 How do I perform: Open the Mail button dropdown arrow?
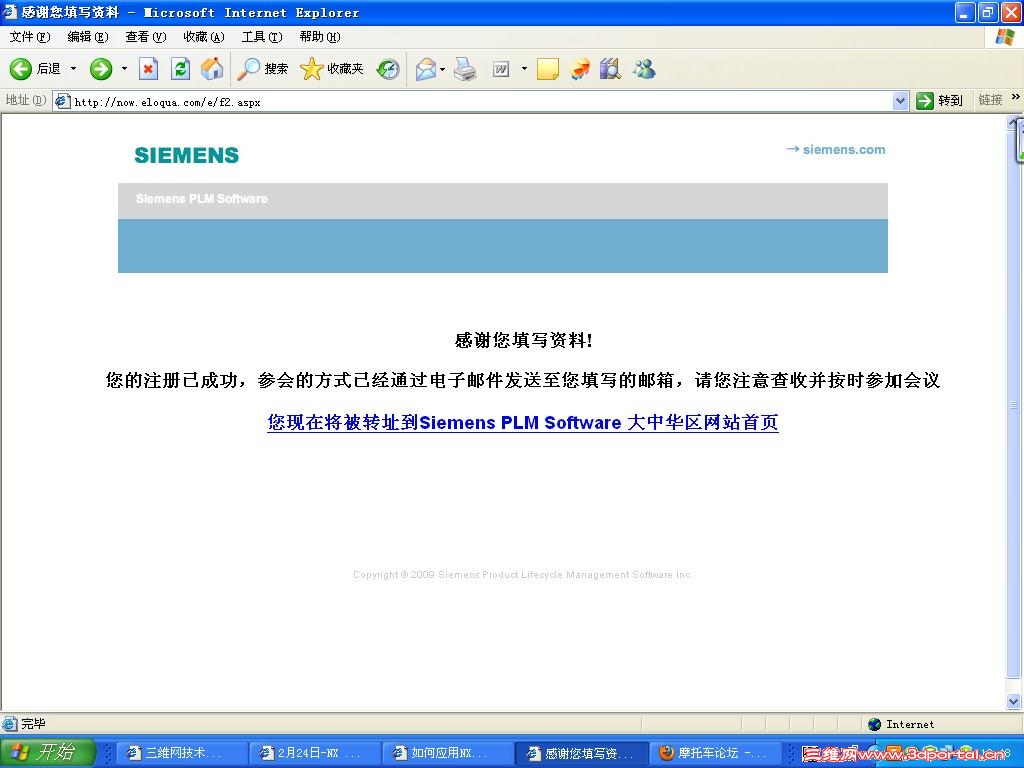point(443,69)
